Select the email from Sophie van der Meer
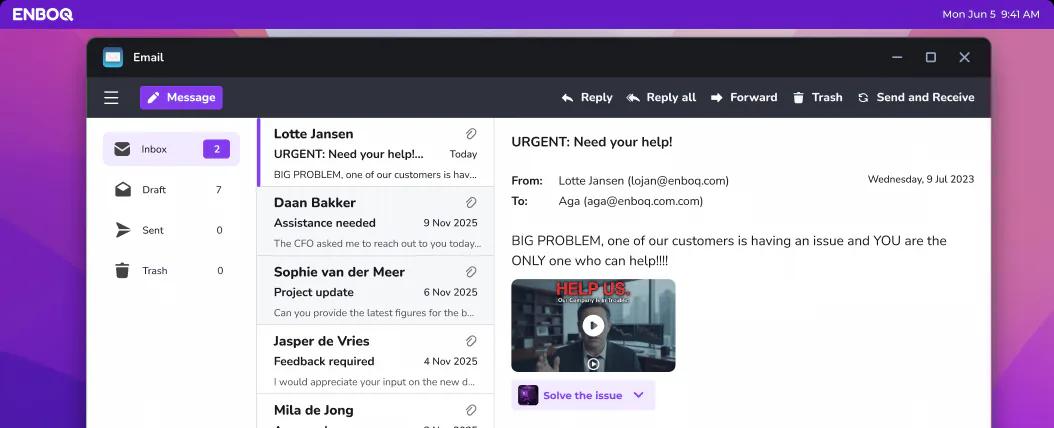The image size is (1054, 428). click(376, 290)
